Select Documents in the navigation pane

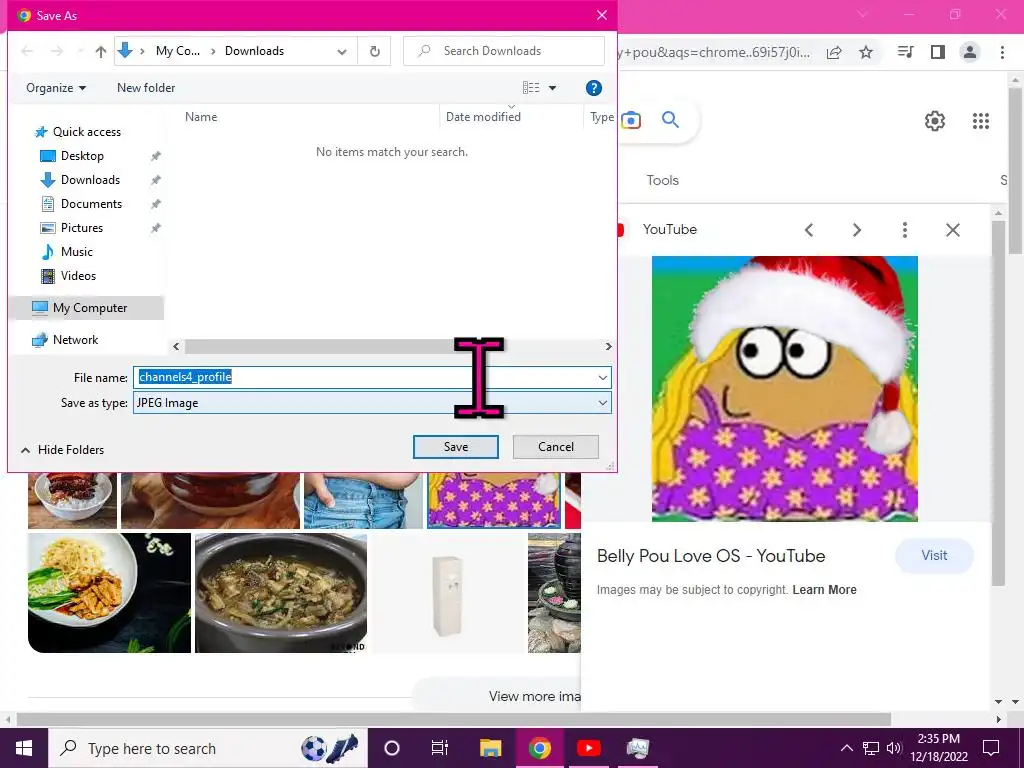point(91,204)
